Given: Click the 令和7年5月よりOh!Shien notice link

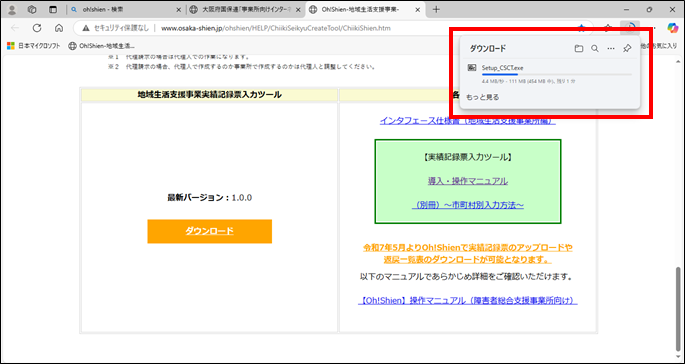Looking at the screenshot, I should (467, 253).
